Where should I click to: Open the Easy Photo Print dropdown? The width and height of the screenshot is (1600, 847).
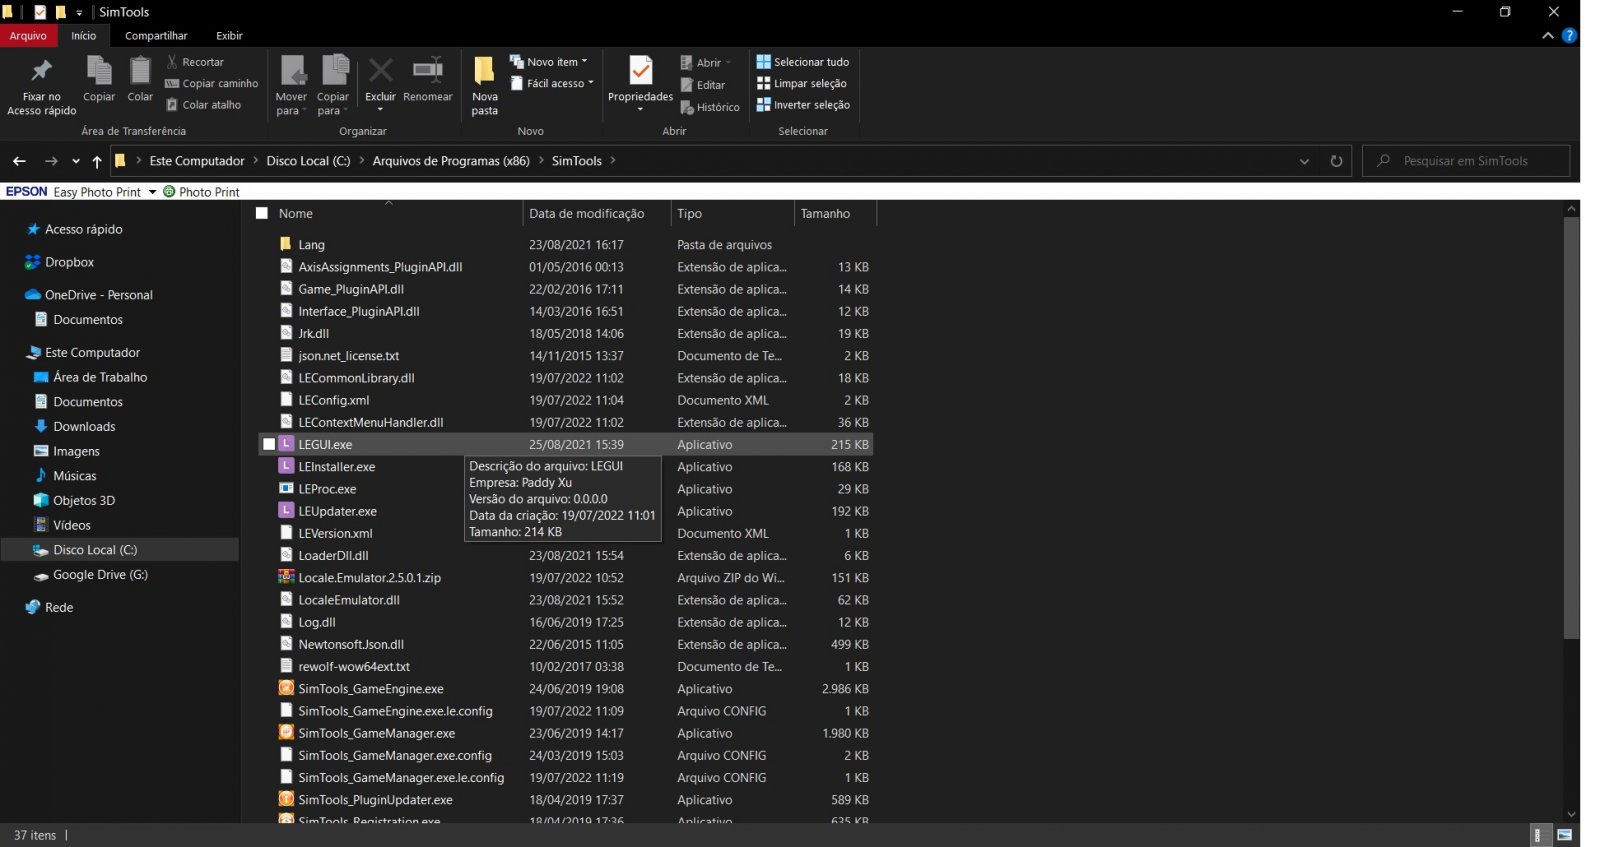click(153, 192)
